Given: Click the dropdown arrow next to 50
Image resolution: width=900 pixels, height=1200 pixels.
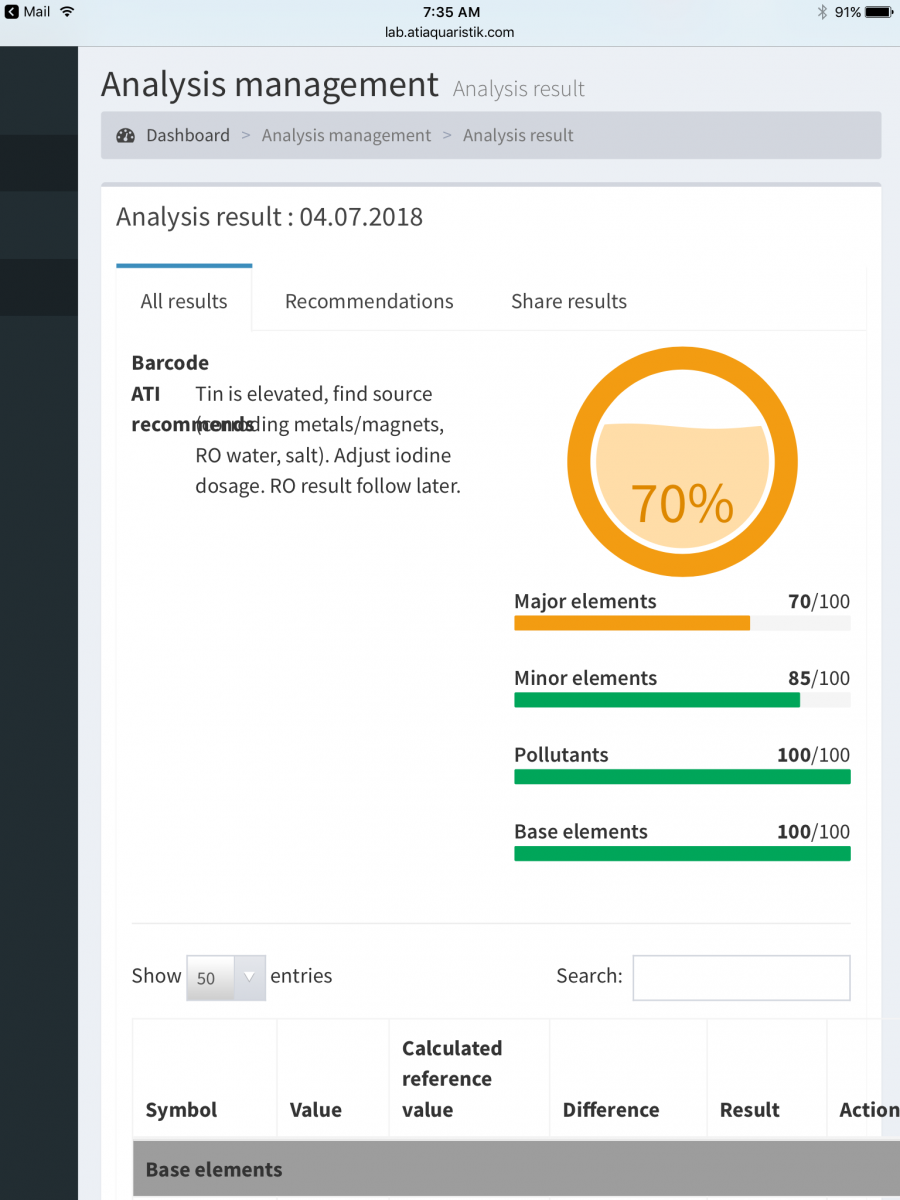Looking at the screenshot, I should pyautogui.click(x=249, y=978).
